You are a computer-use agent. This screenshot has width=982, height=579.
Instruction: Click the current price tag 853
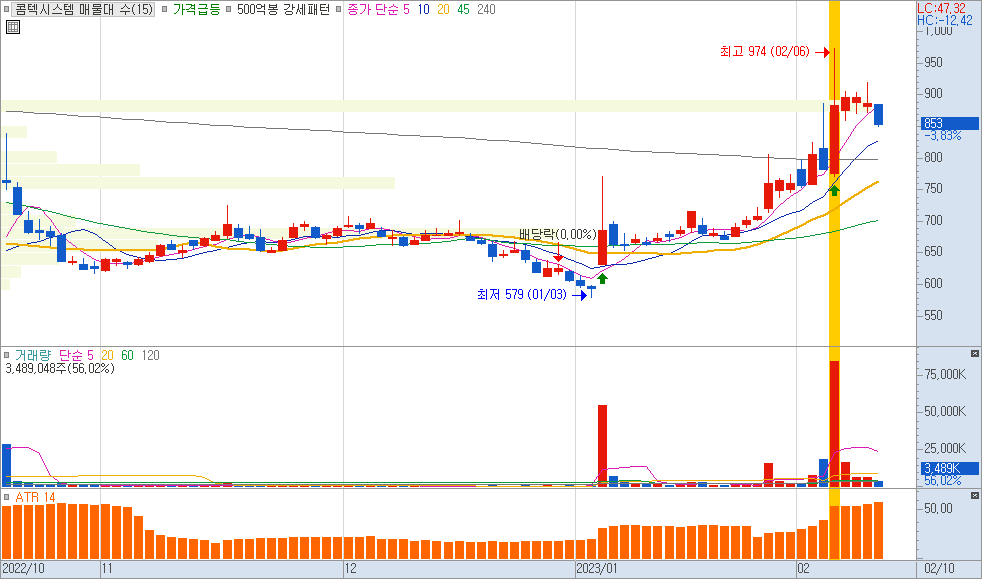[x=950, y=123]
